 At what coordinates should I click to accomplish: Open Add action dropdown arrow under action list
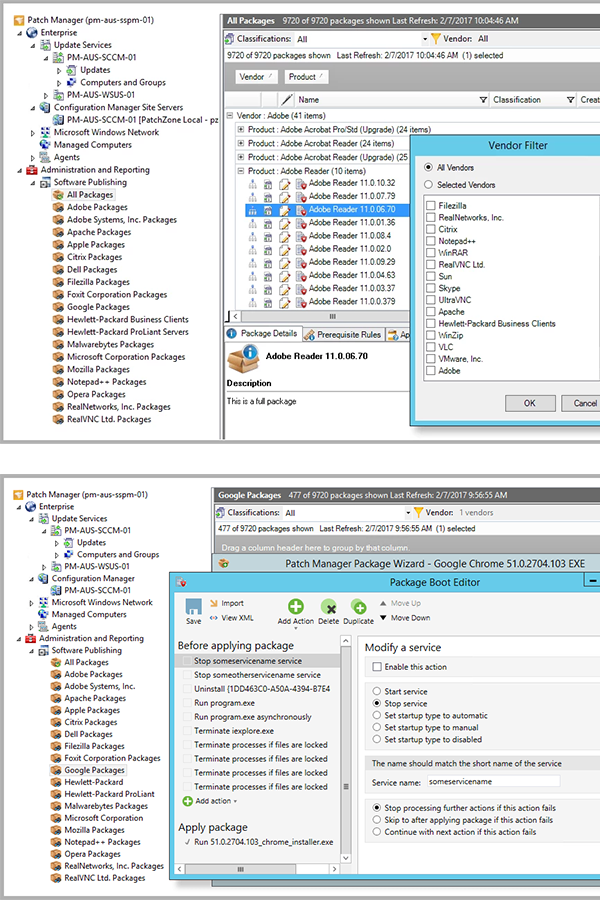(x=235, y=801)
